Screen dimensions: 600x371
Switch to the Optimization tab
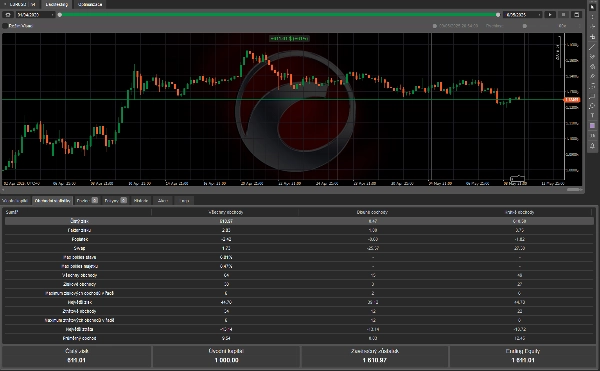coord(90,4)
